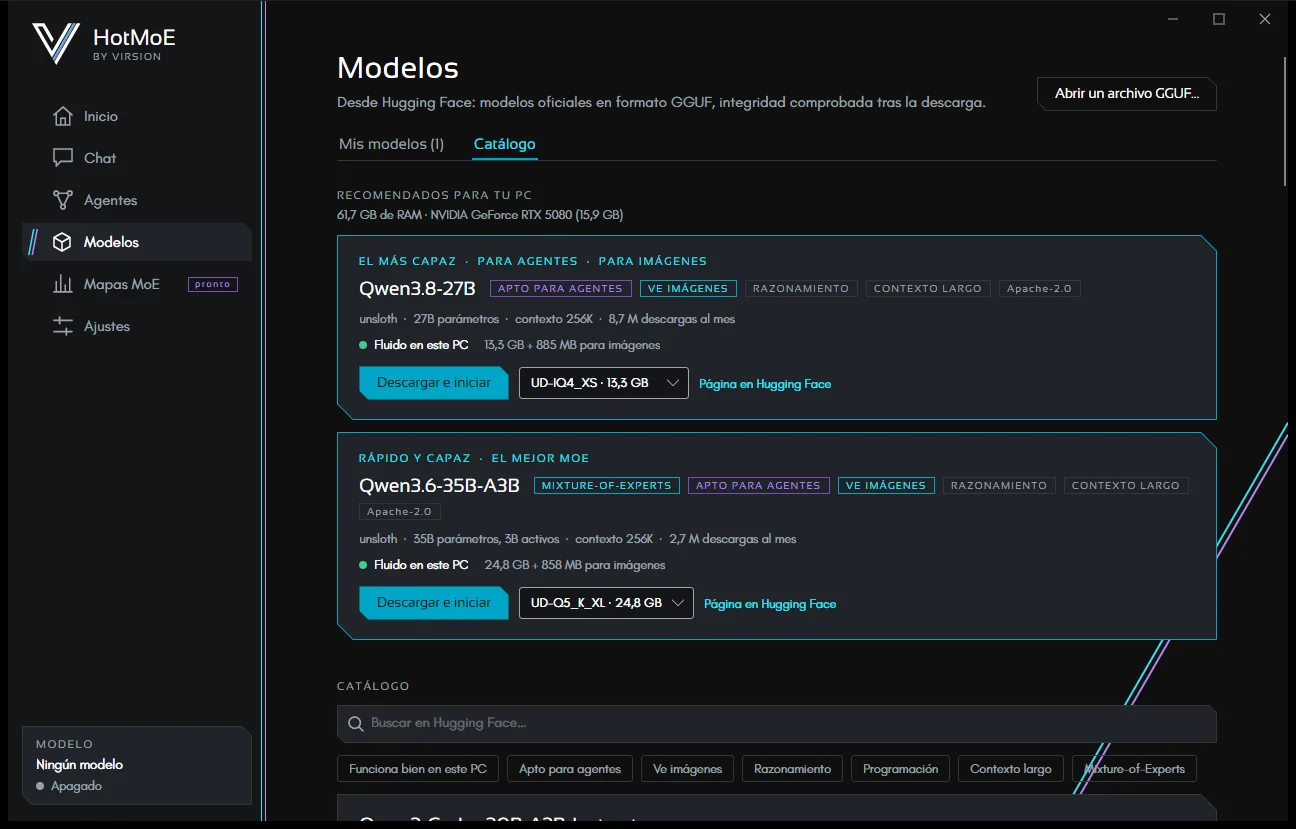
Task: Click the vertical scrollbar thumb
Action: click(x=1286, y=120)
